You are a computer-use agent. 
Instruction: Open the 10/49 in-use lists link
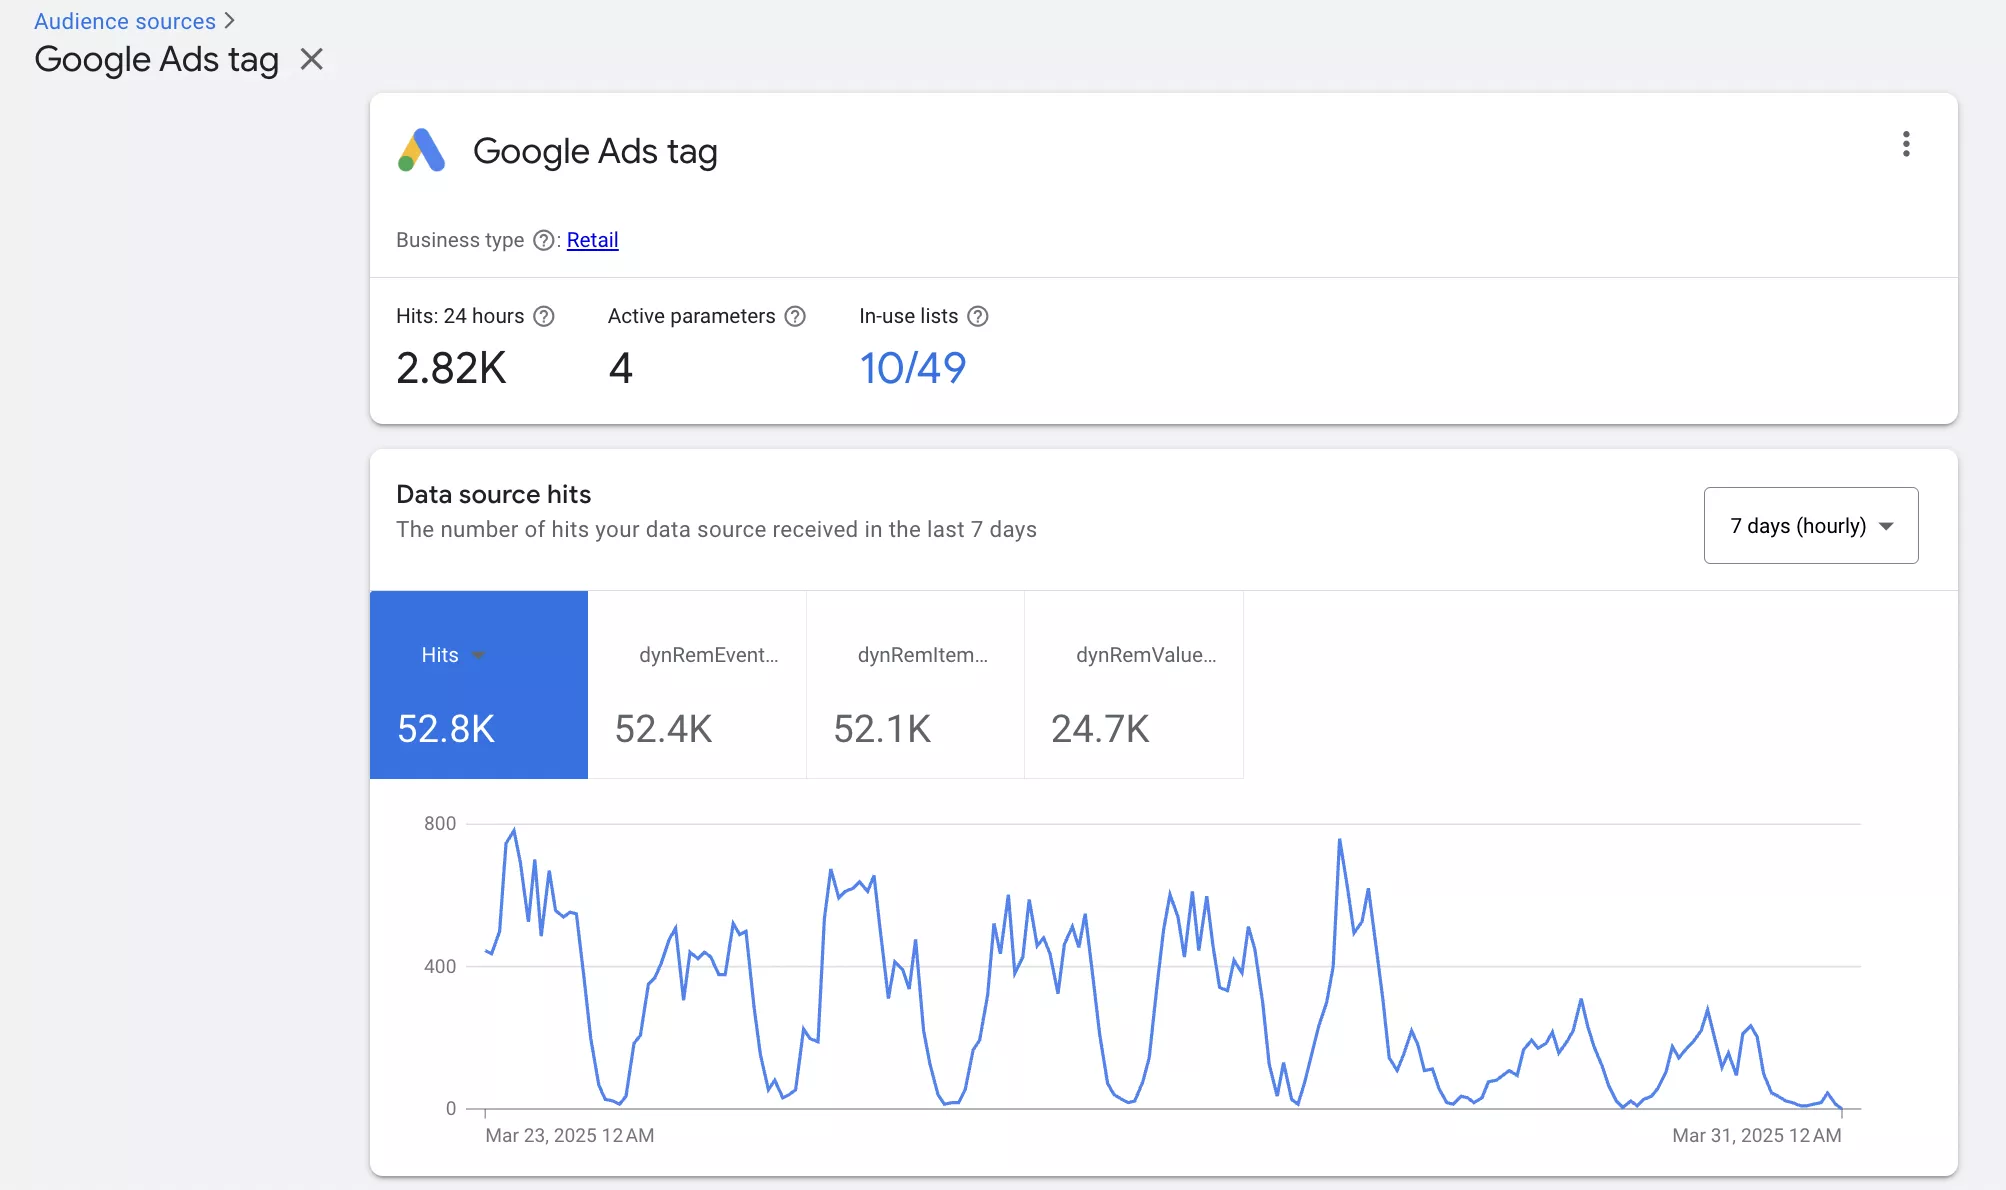coord(913,368)
